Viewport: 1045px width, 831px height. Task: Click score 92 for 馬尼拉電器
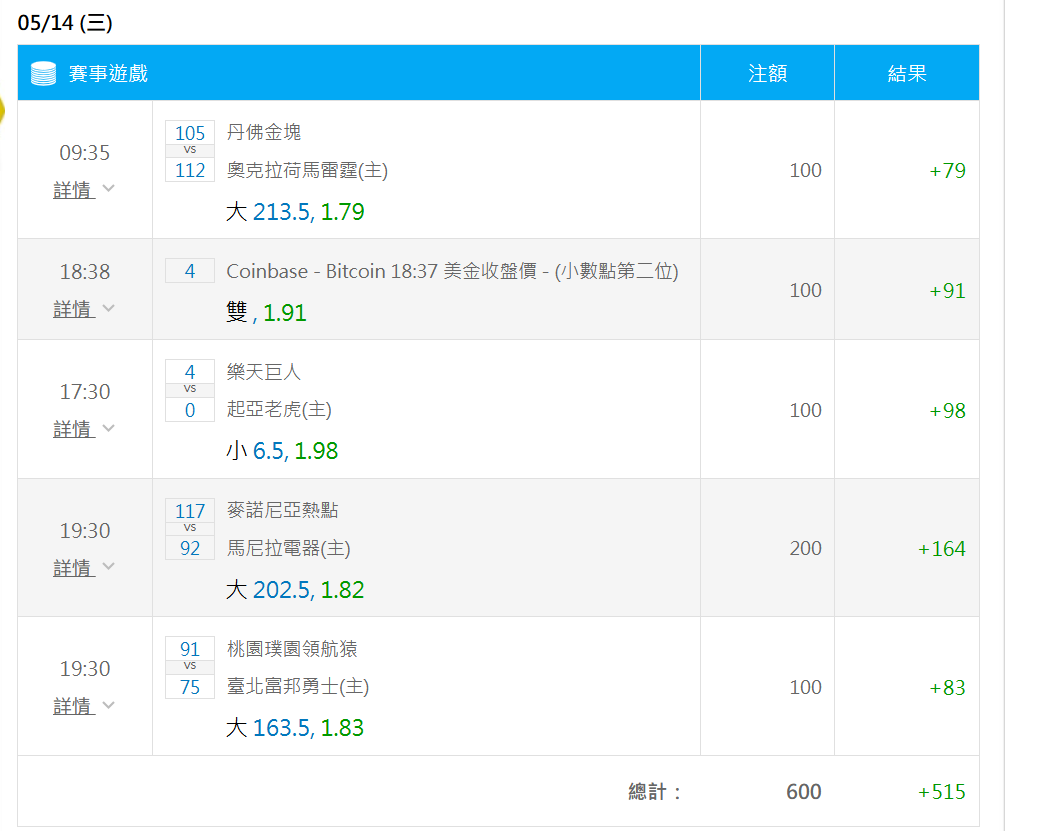pyautogui.click(x=190, y=548)
